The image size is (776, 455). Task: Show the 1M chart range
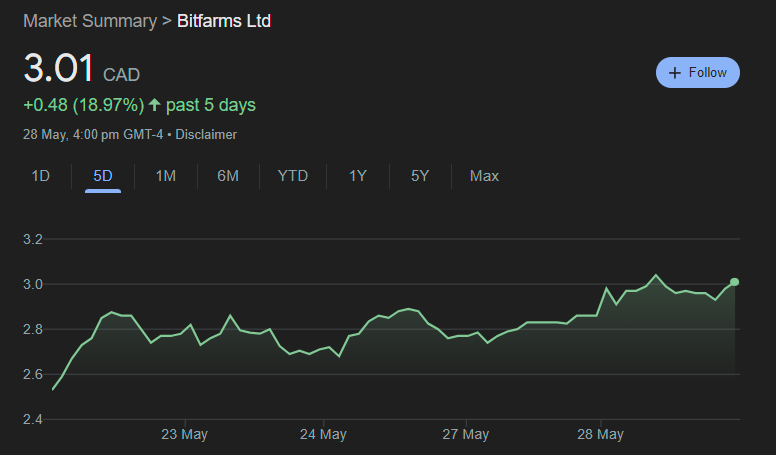coord(166,176)
